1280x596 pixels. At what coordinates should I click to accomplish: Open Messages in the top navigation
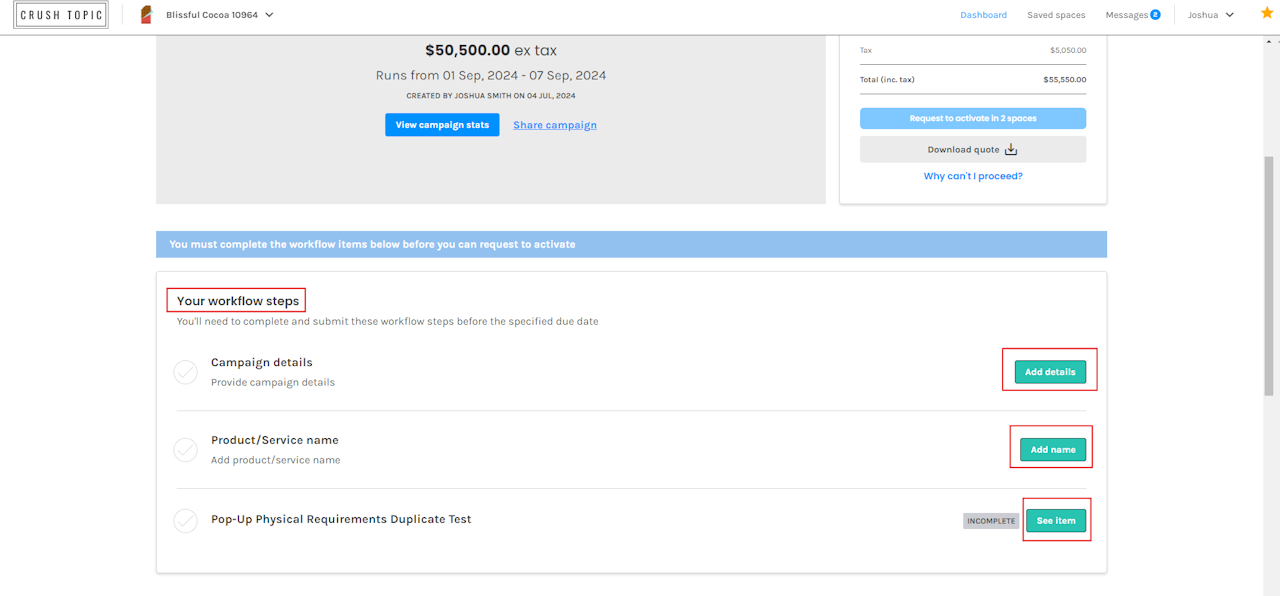(x=1126, y=15)
